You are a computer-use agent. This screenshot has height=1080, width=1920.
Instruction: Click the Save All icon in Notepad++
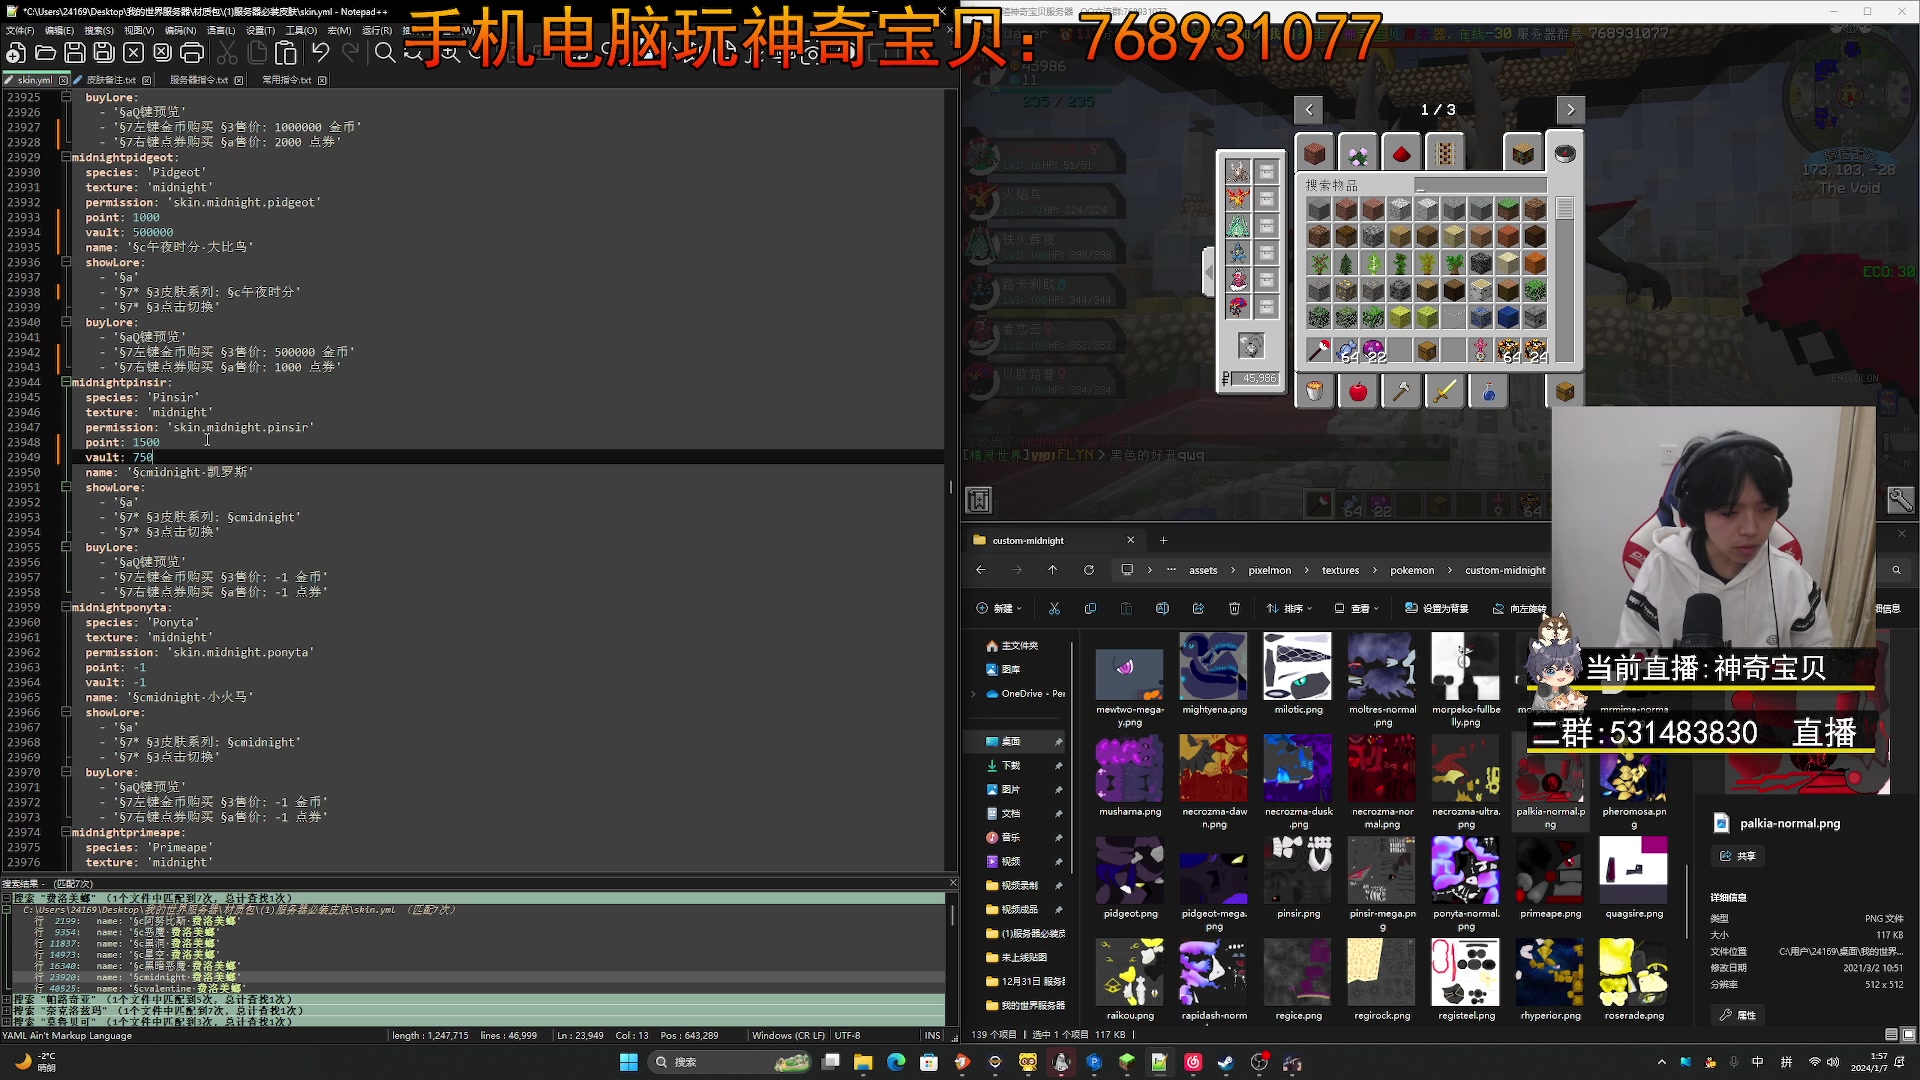[x=104, y=53]
